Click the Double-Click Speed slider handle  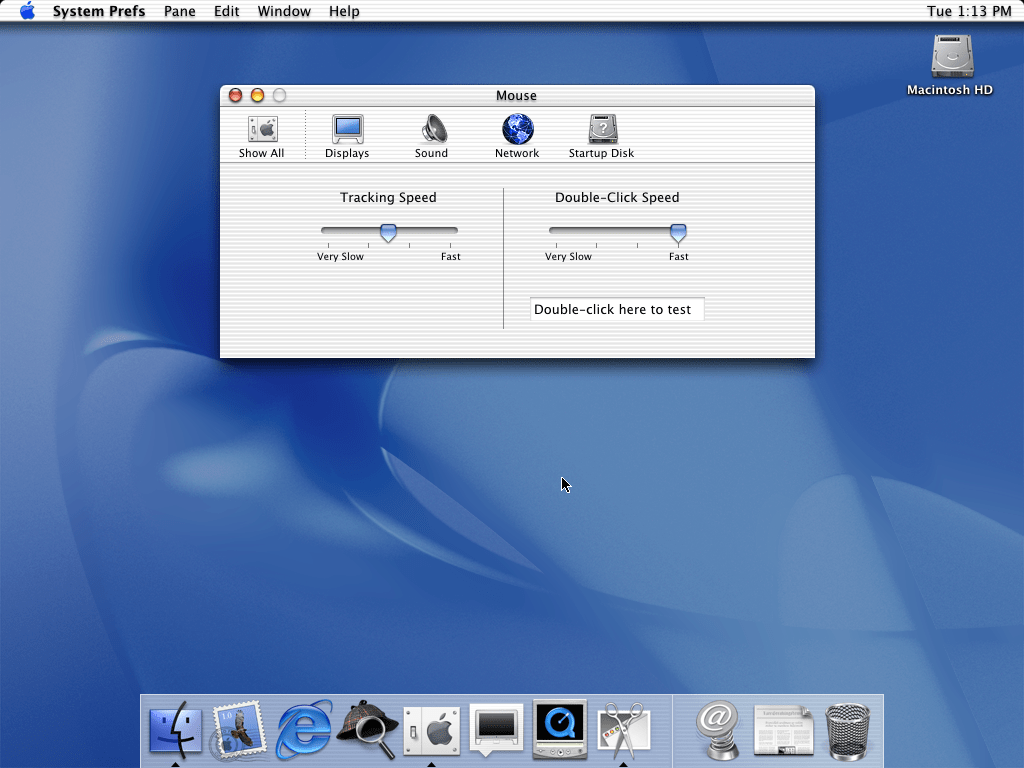click(x=678, y=233)
